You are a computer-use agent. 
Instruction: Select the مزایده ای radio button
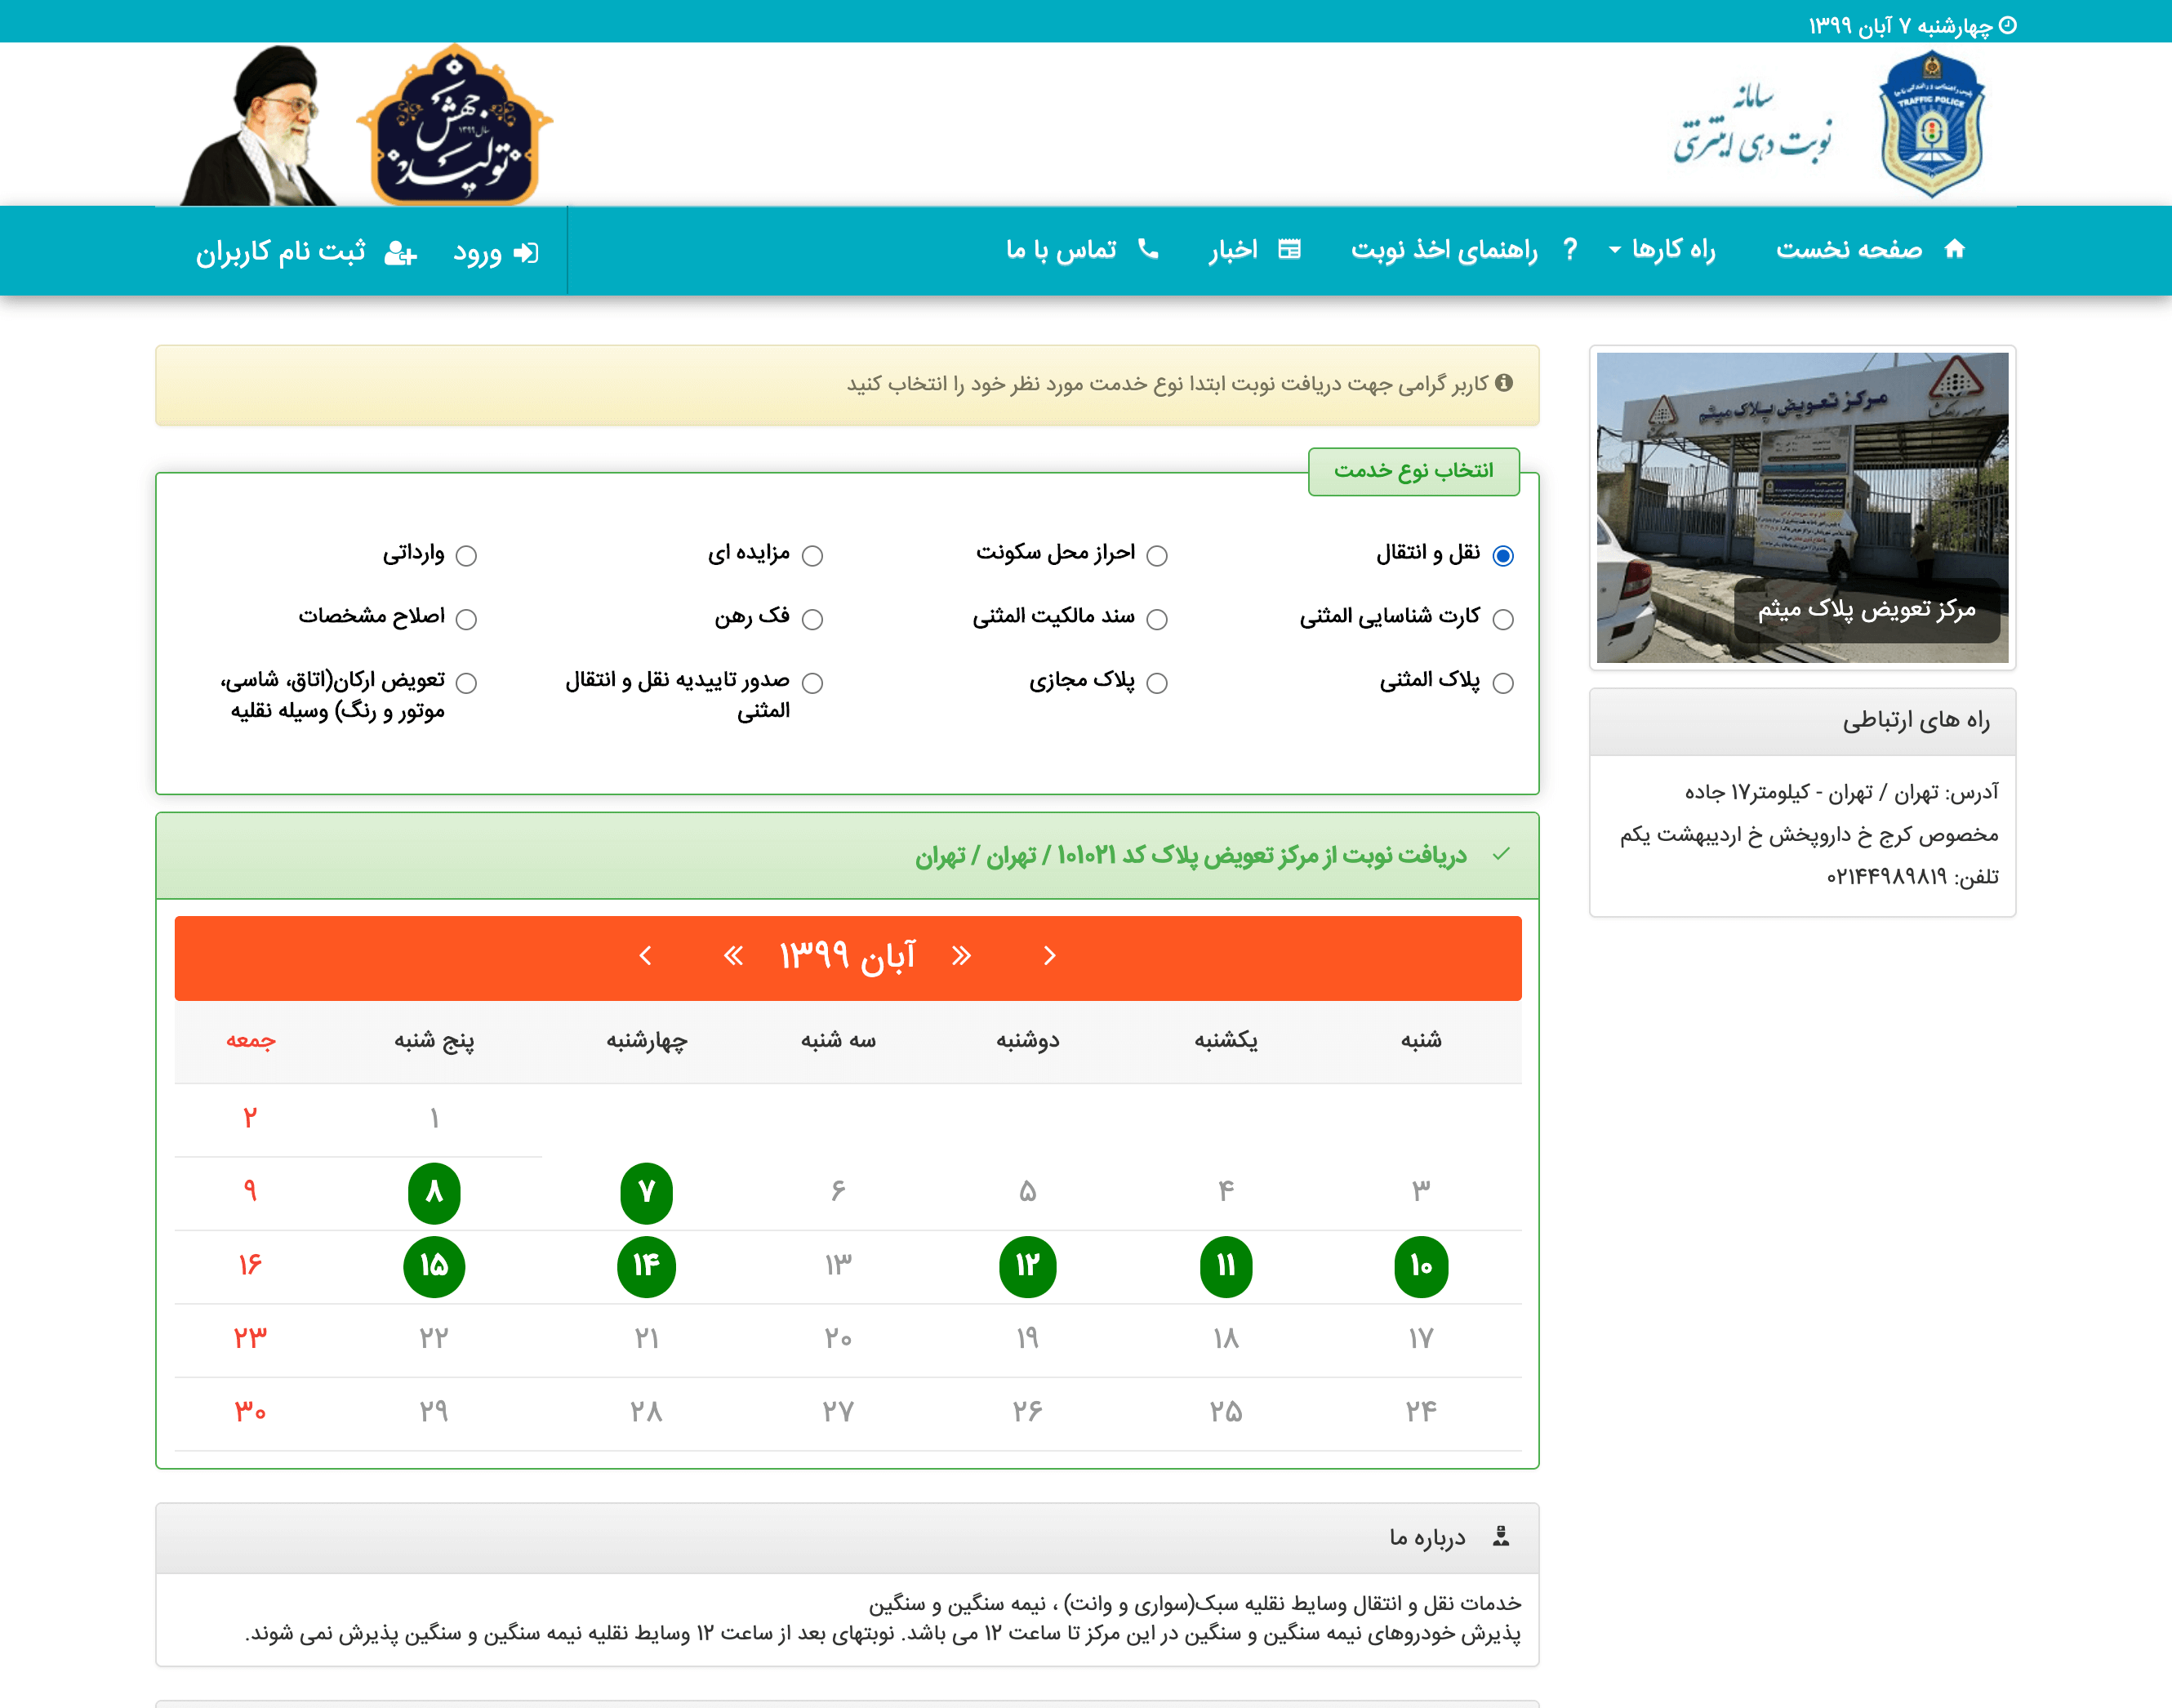click(812, 556)
